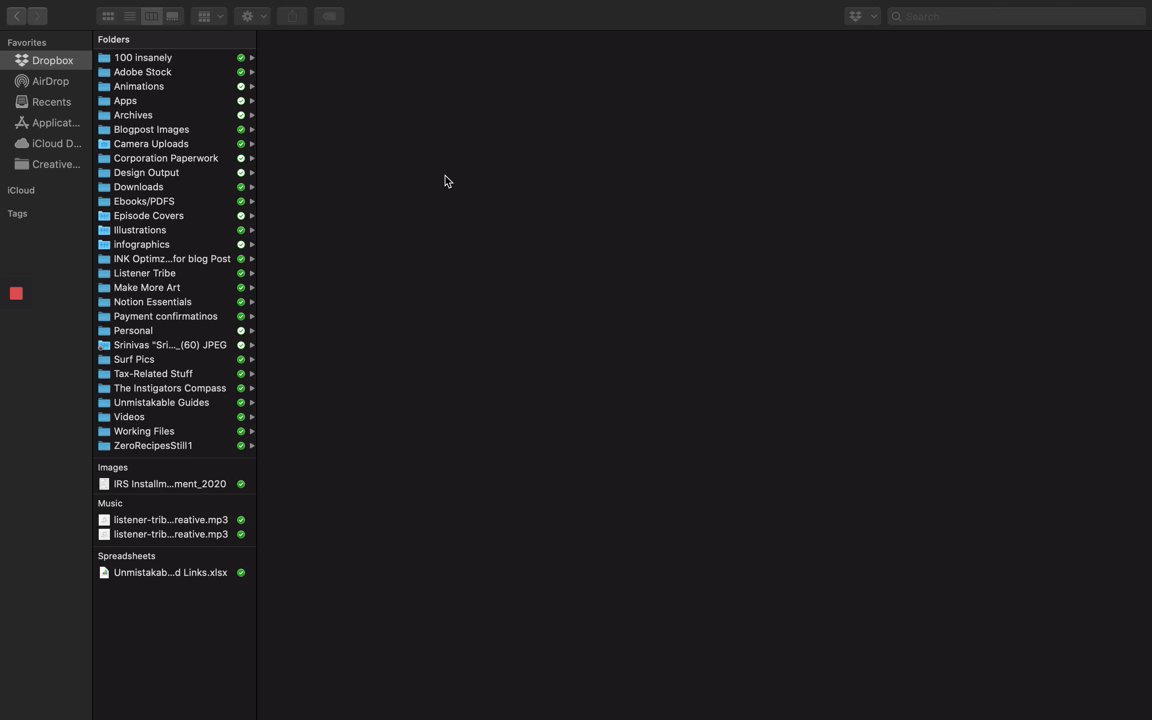
Task: Click the IRS Installment_2020 file icon
Action: (x=104, y=484)
